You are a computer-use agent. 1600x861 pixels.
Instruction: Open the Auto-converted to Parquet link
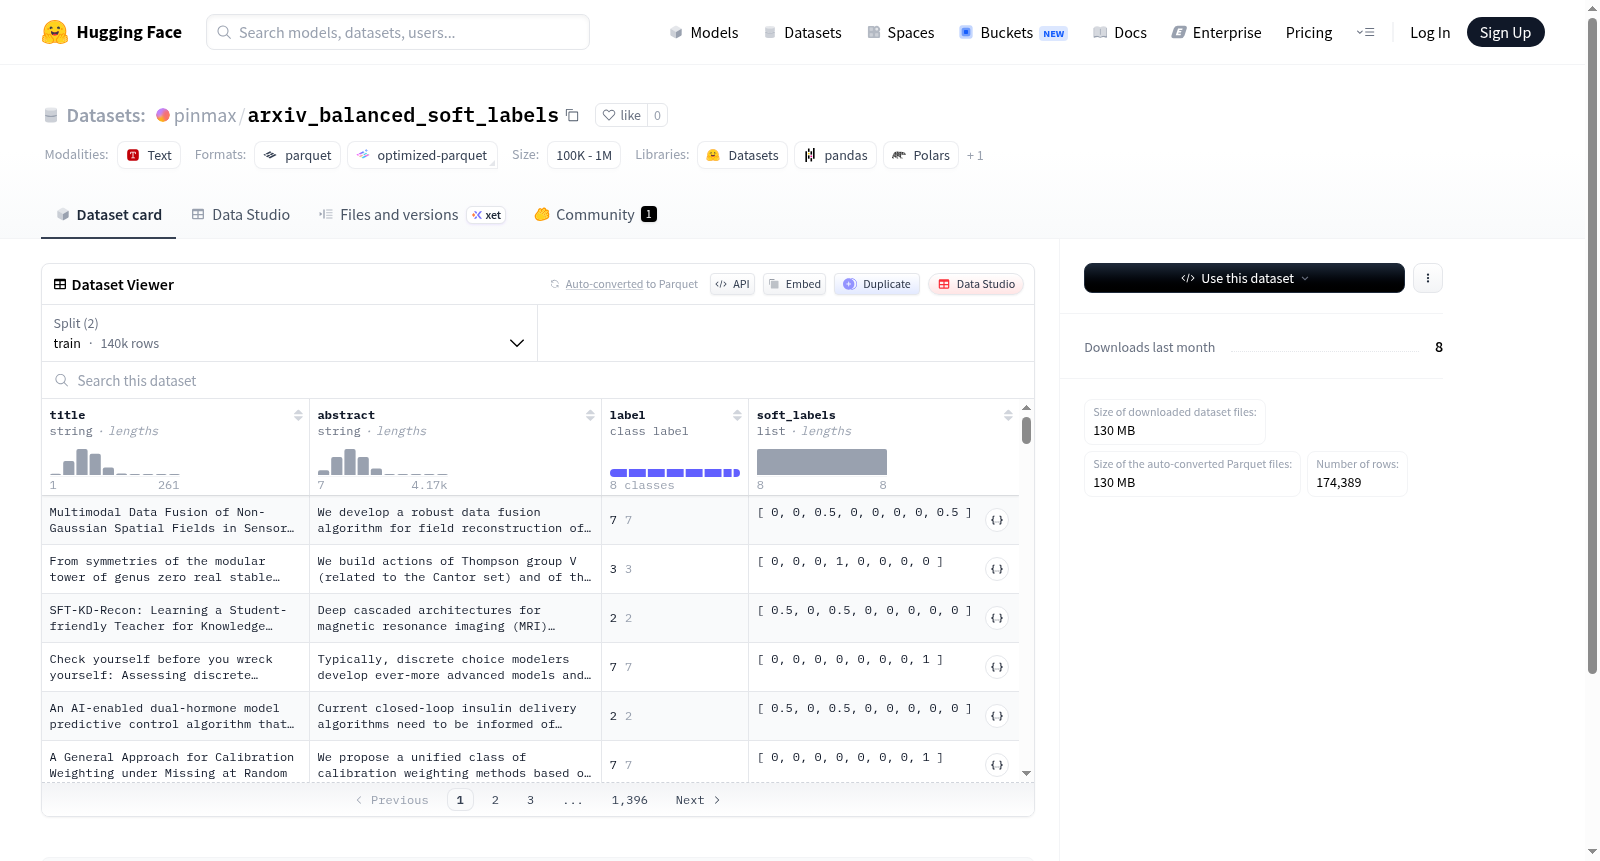(631, 284)
